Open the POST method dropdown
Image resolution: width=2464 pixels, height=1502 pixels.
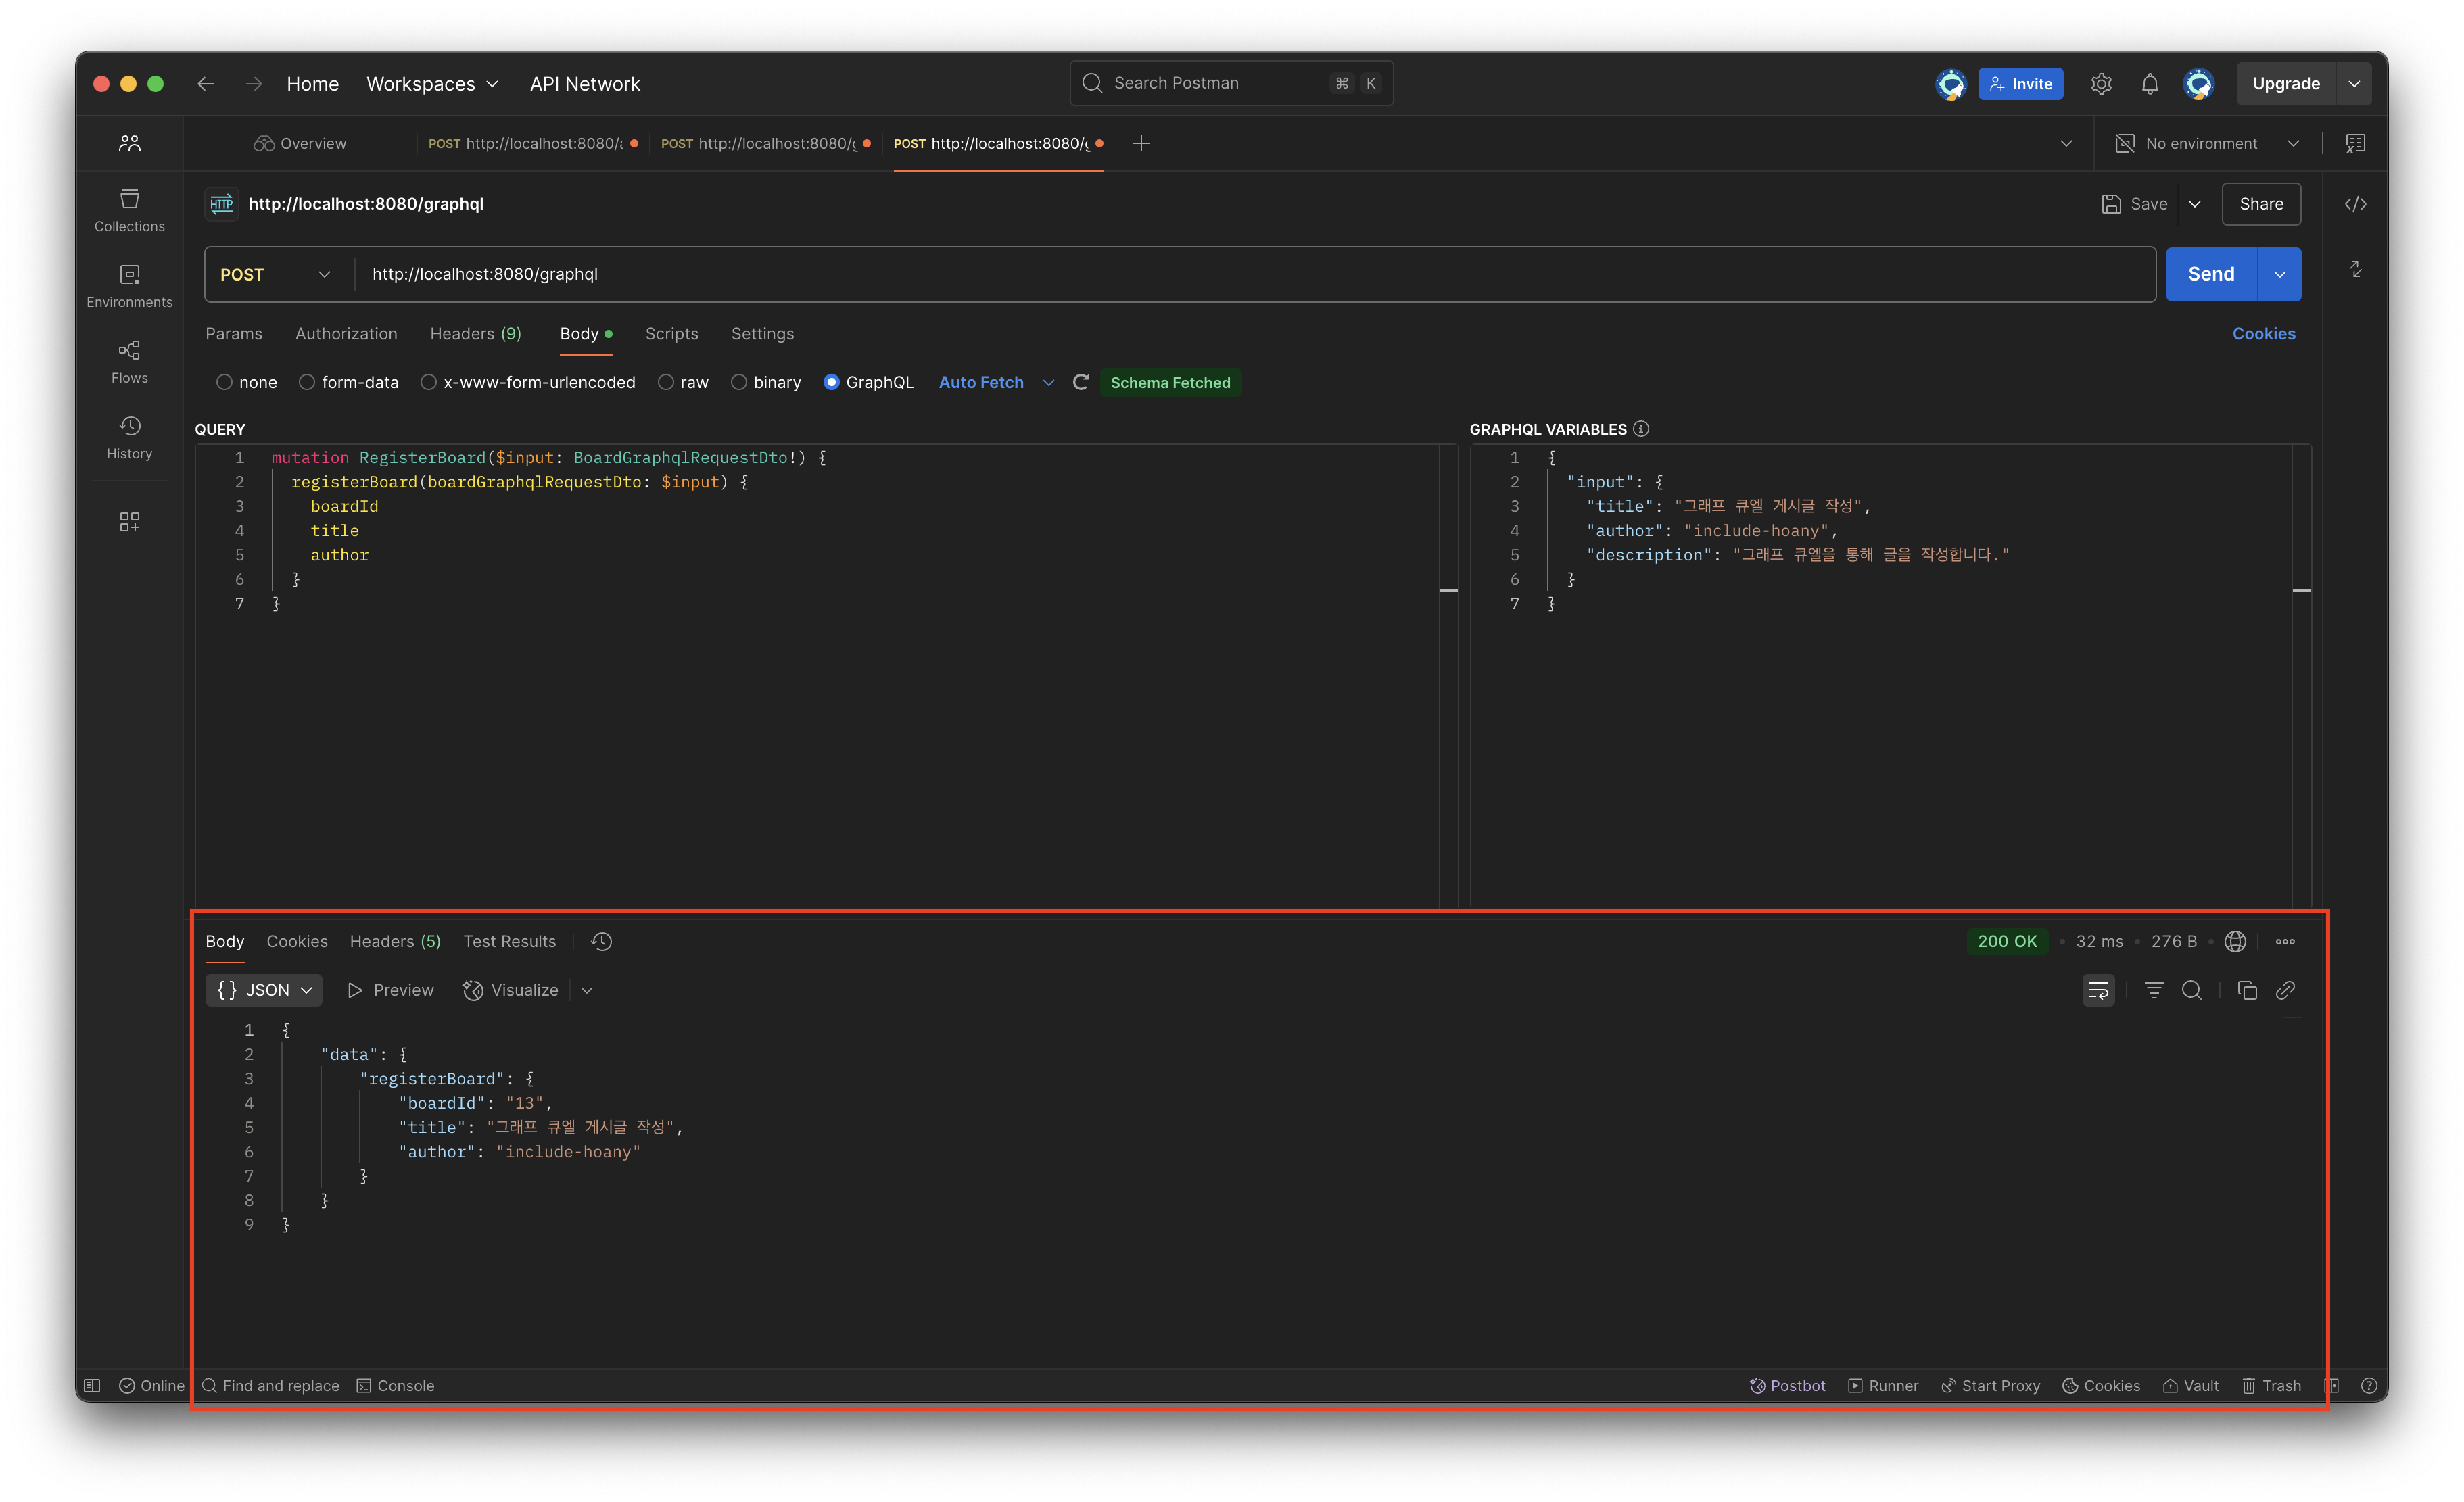click(x=275, y=274)
